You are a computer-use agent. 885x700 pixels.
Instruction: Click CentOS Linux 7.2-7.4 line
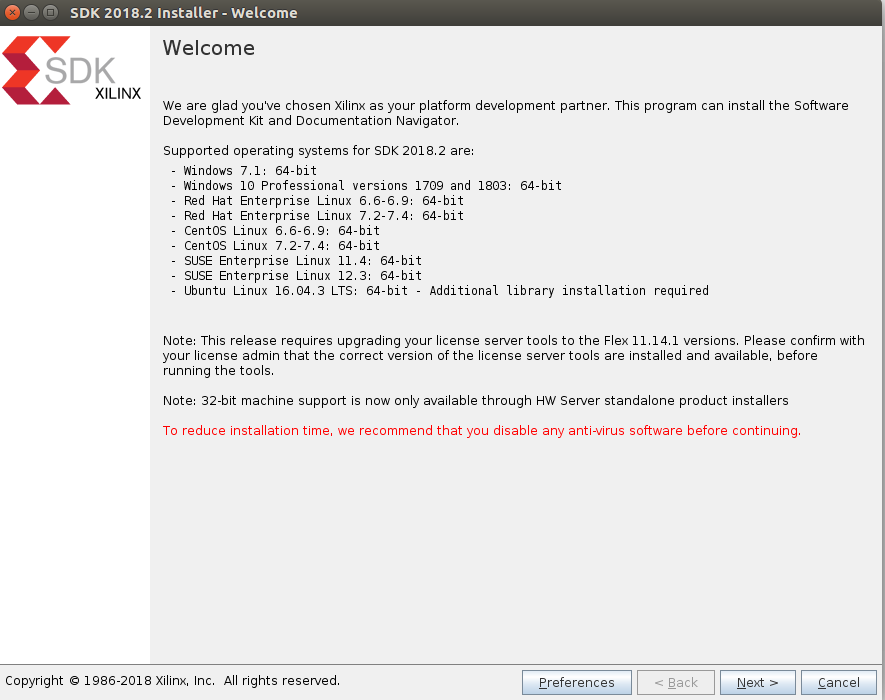pos(275,246)
